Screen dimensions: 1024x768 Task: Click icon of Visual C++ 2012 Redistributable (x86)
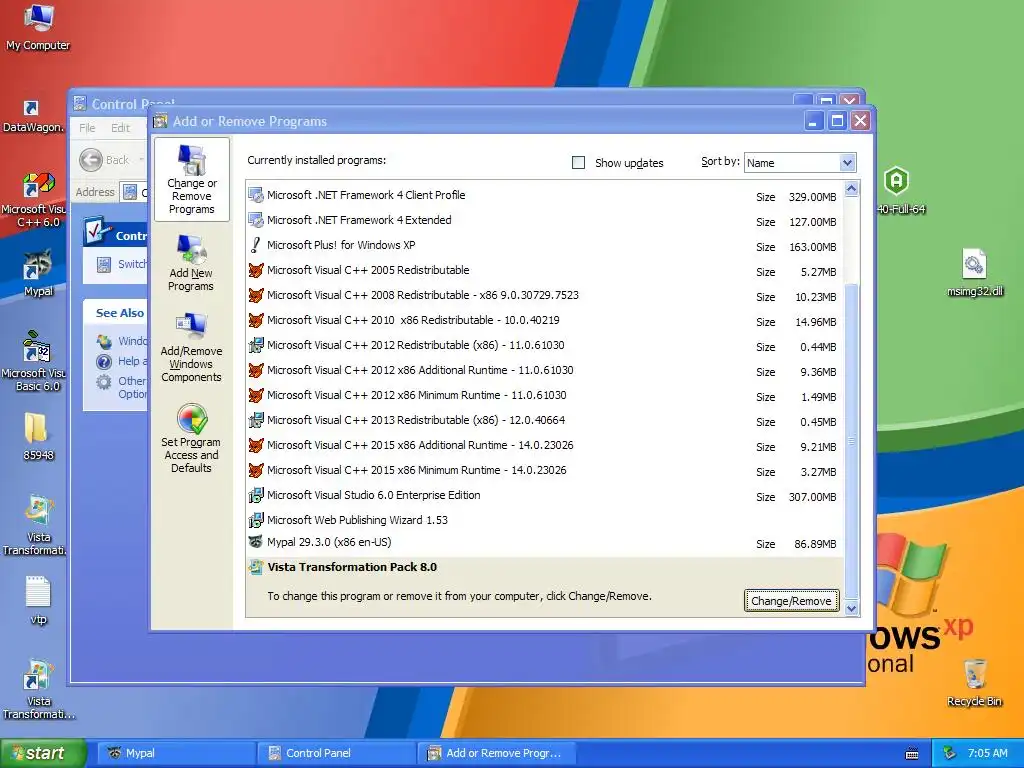[256, 345]
